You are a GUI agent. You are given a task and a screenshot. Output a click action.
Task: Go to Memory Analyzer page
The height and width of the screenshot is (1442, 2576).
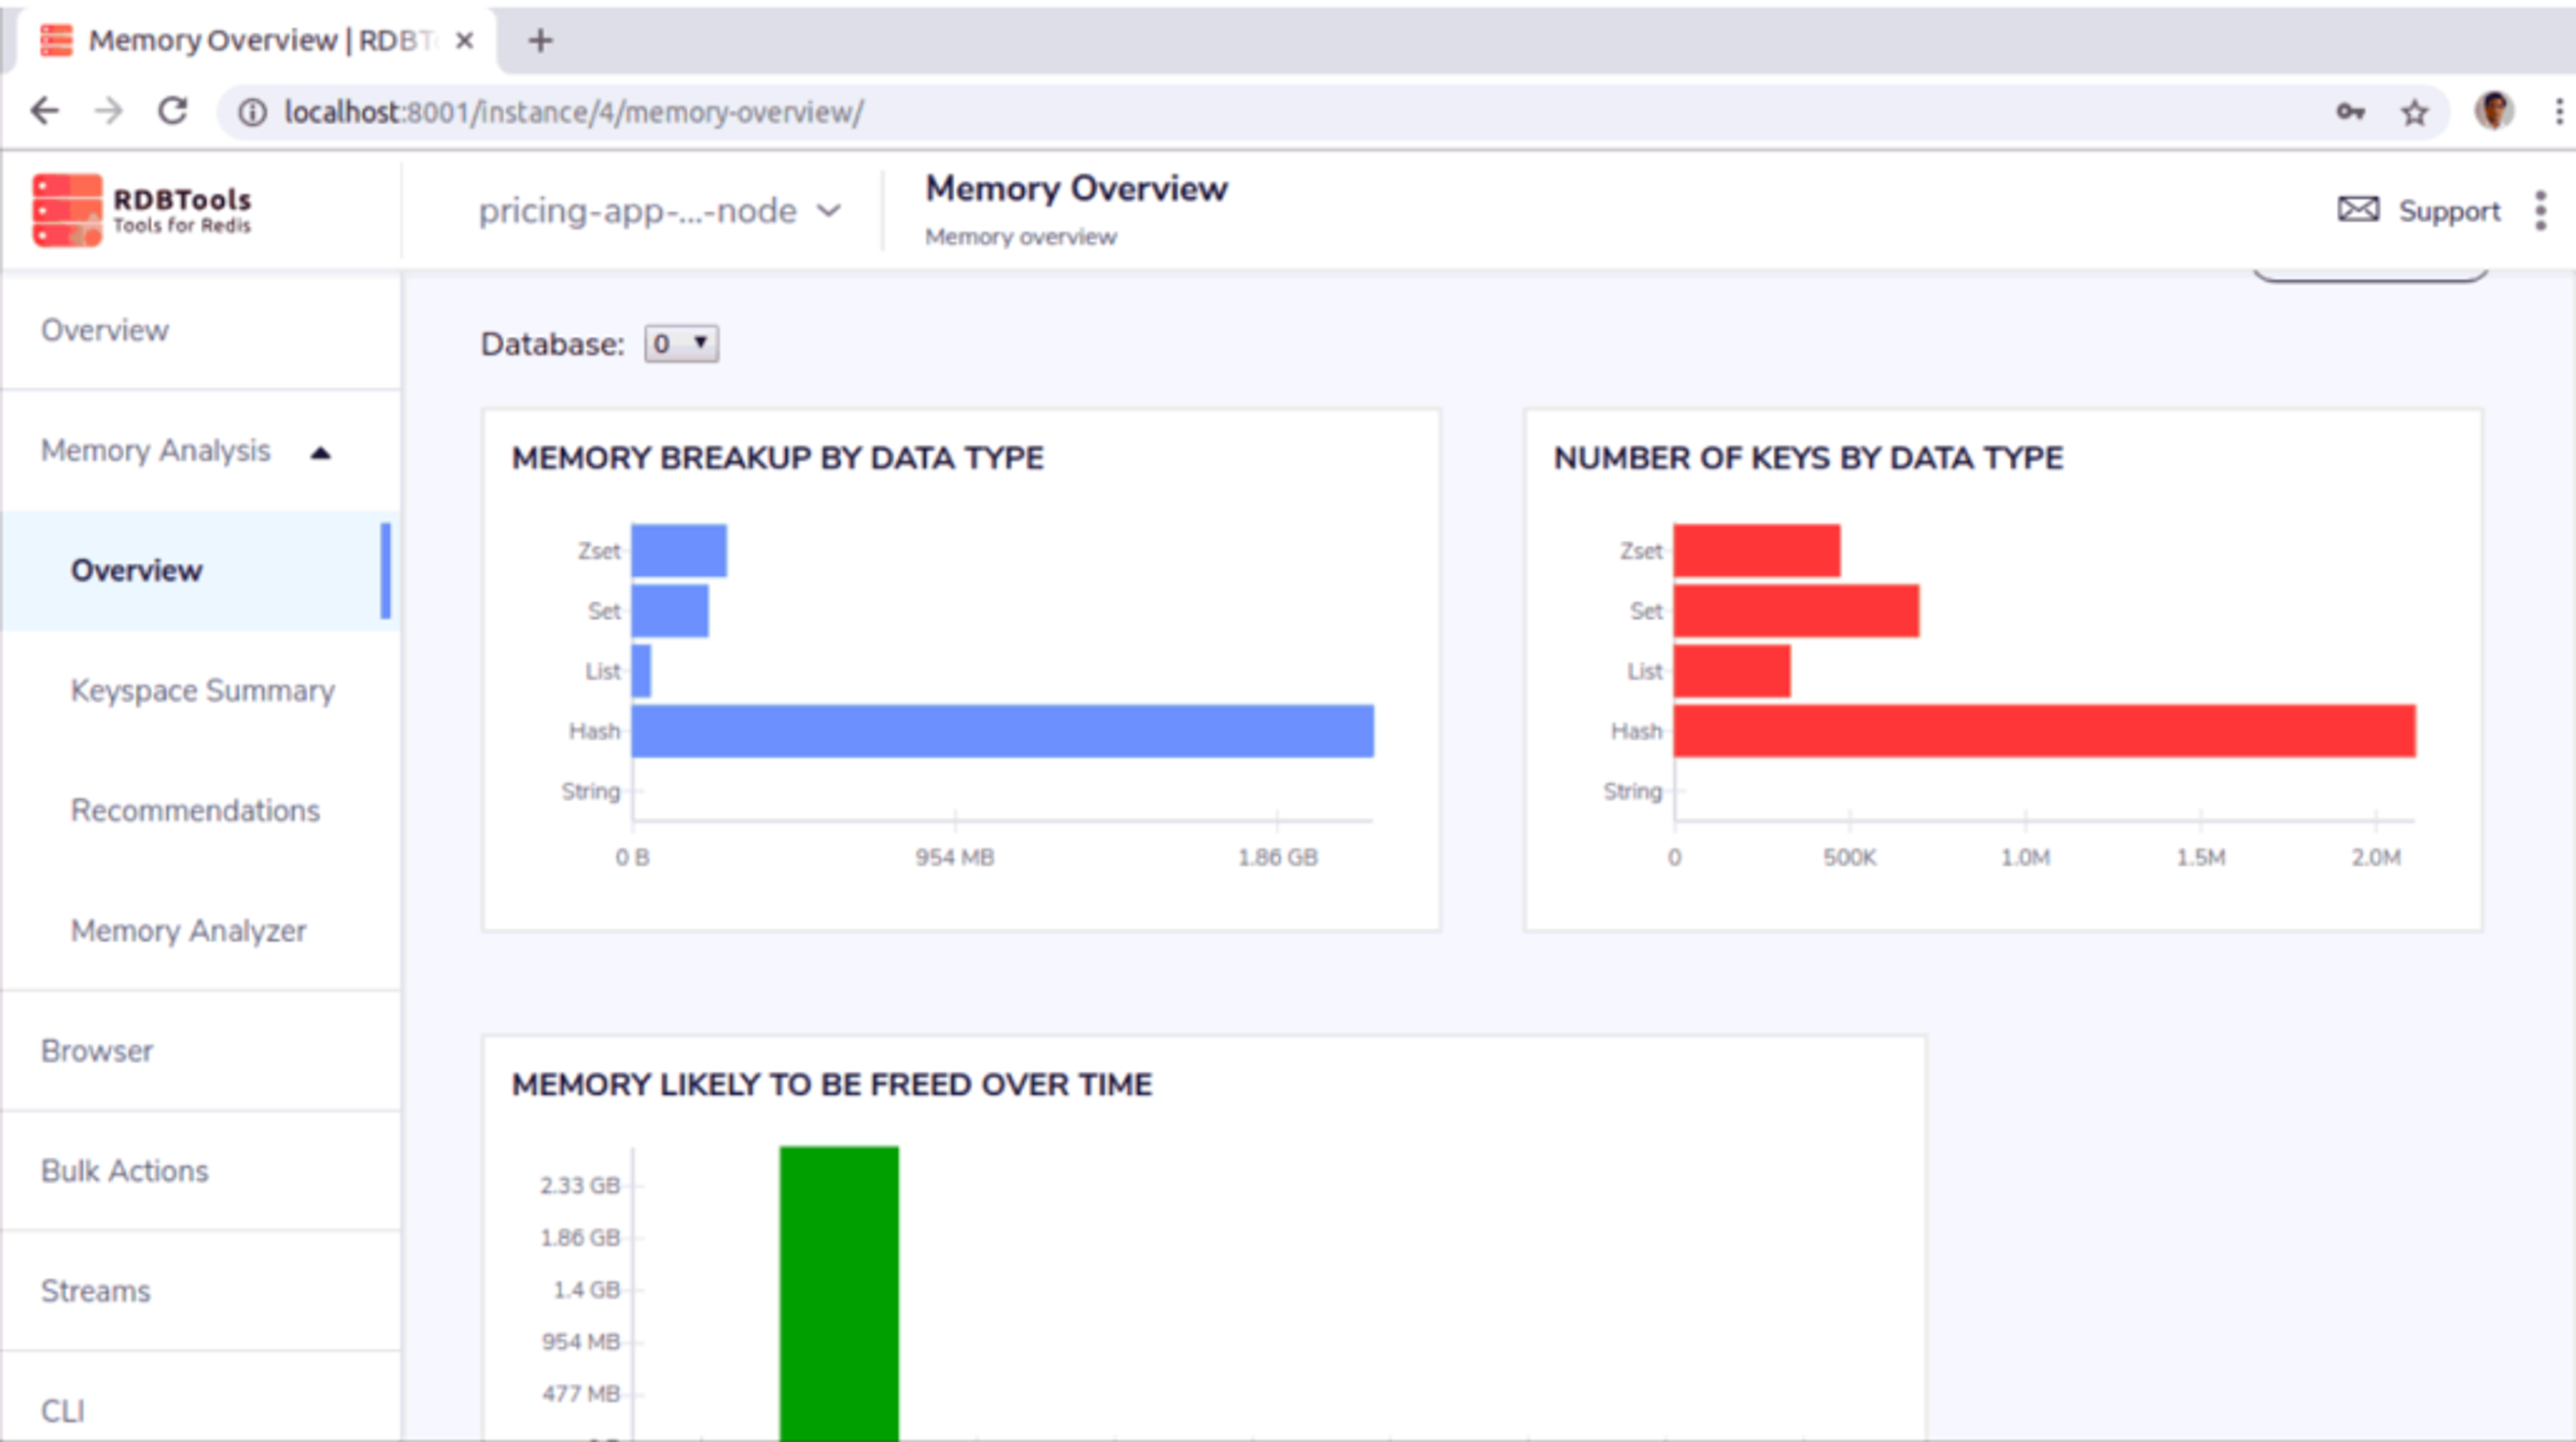click(x=188, y=931)
